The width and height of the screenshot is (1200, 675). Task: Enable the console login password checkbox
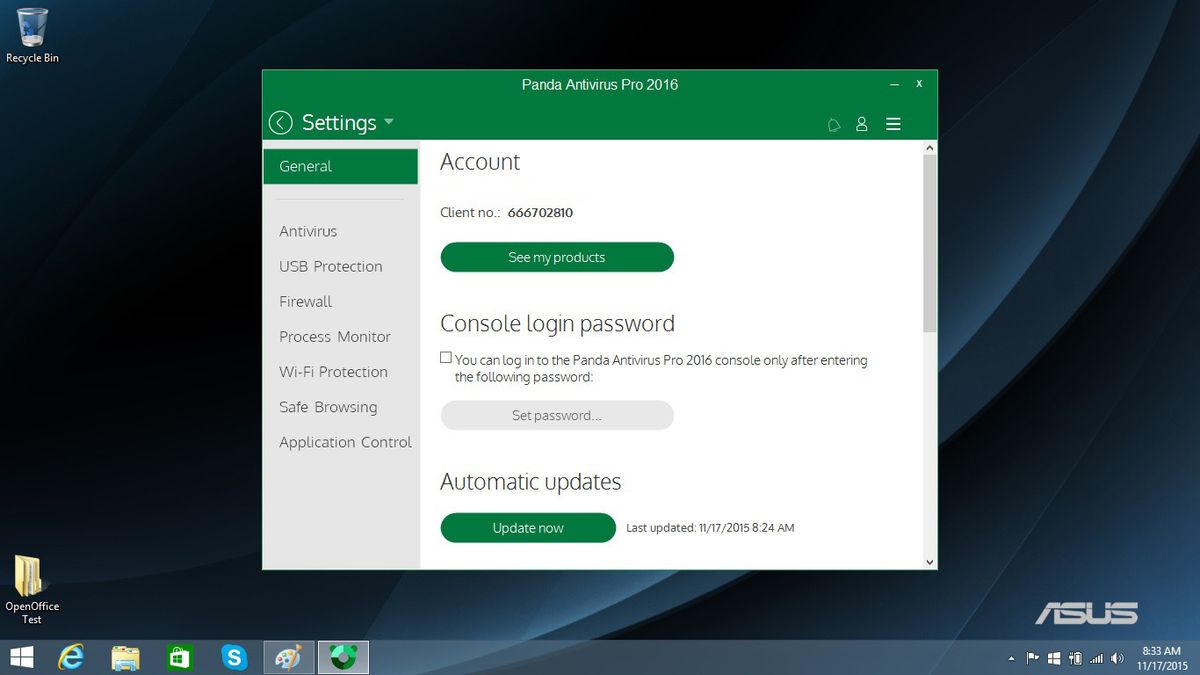[x=446, y=357]
